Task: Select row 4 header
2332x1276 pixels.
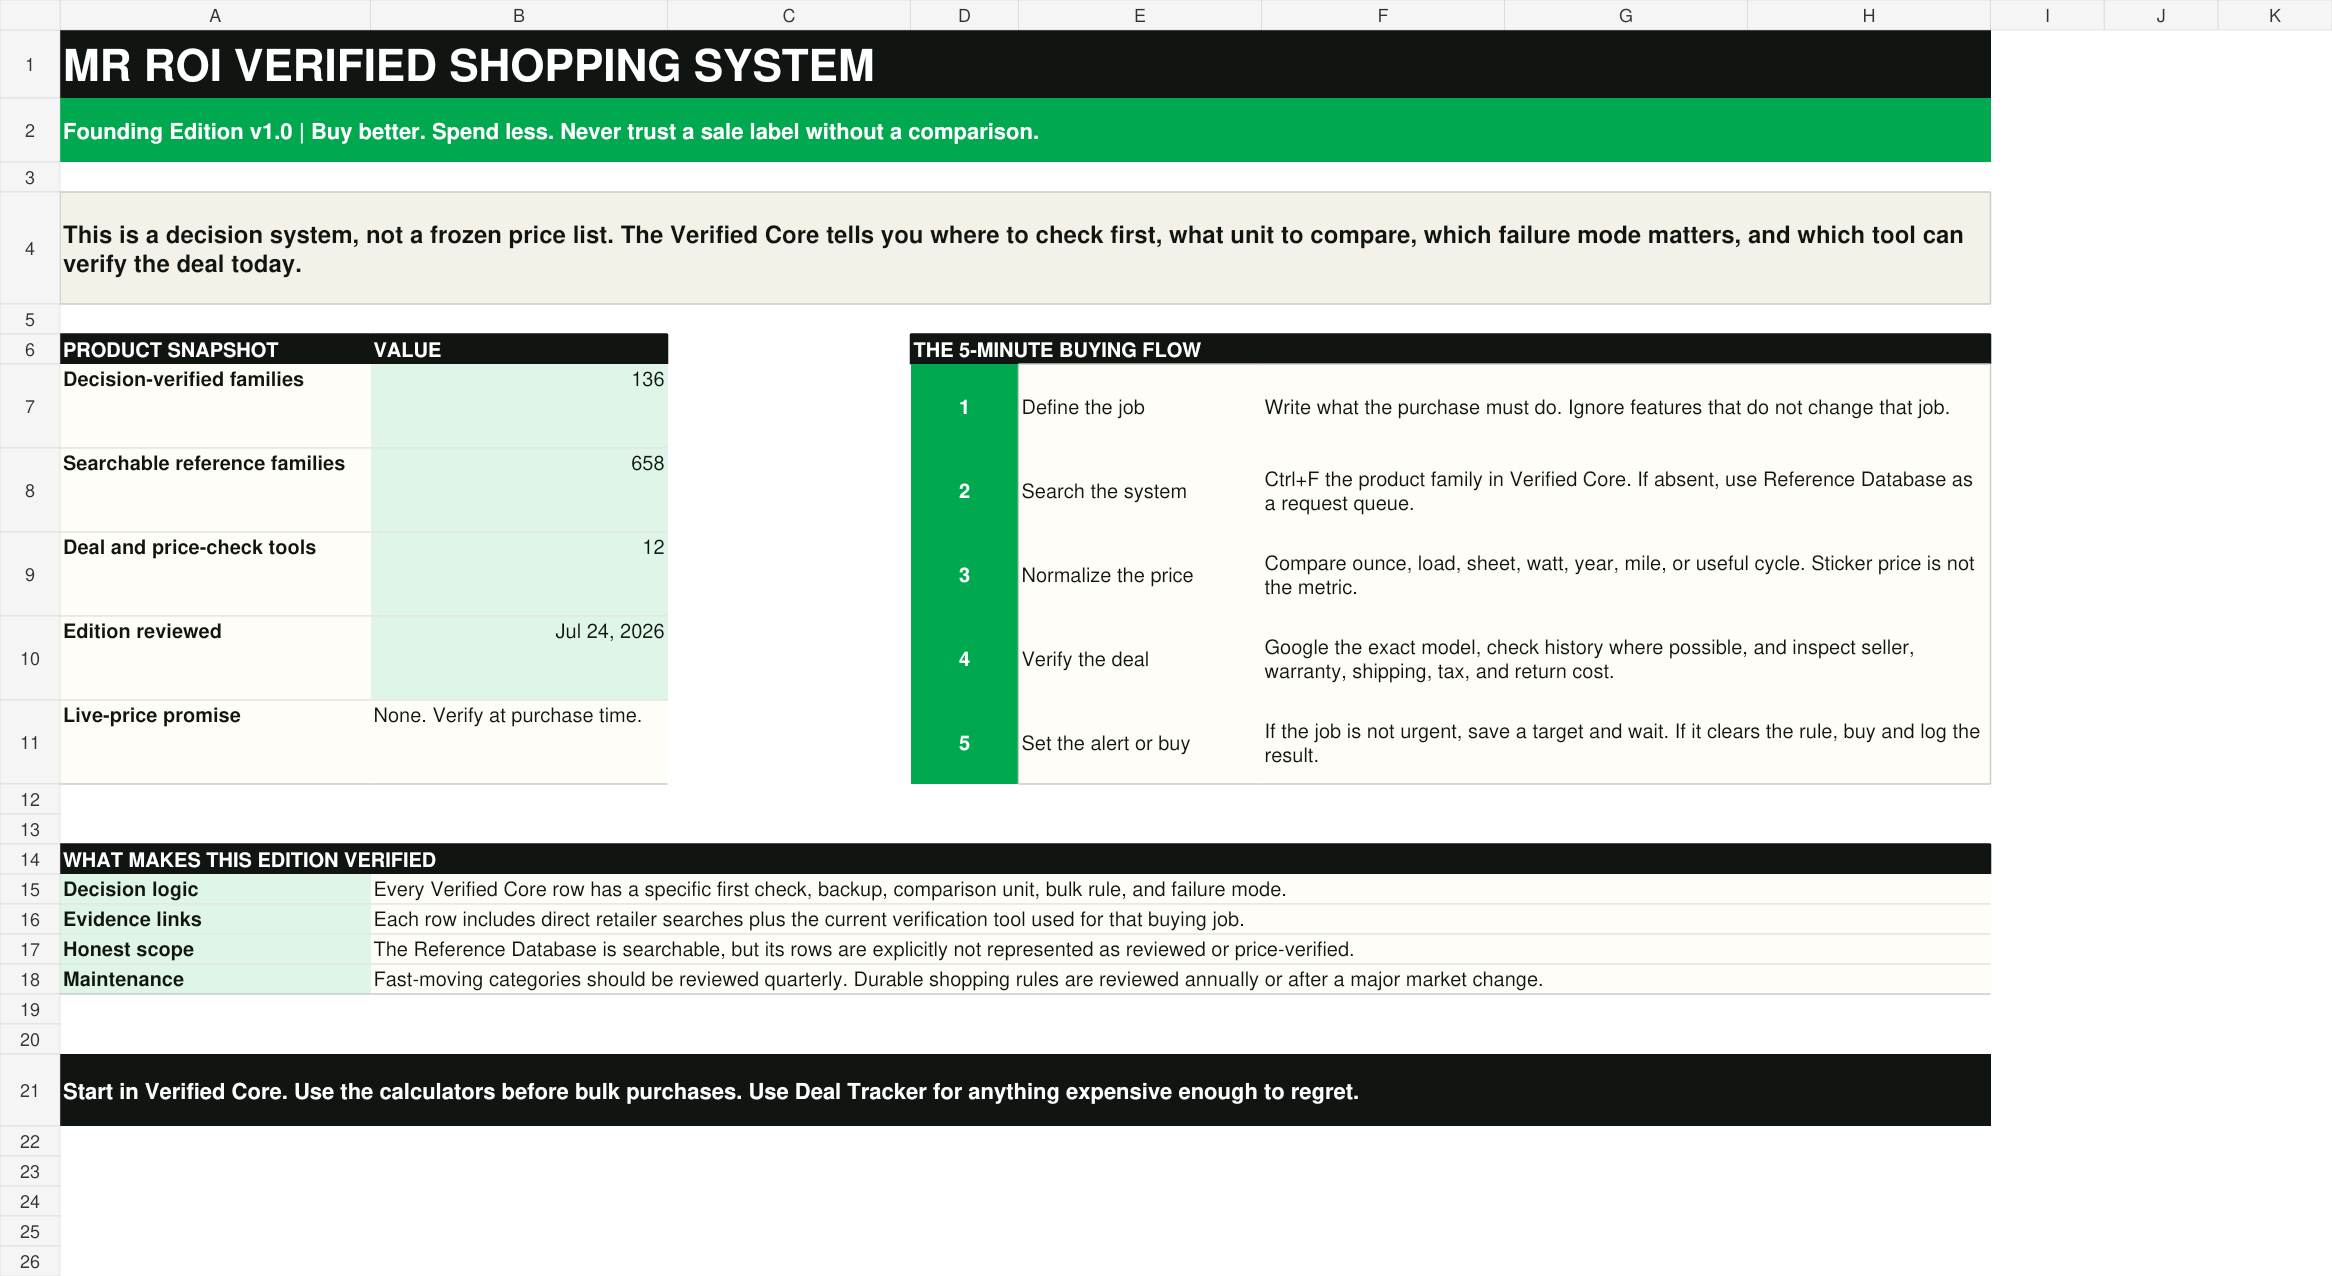Action: 30,249
